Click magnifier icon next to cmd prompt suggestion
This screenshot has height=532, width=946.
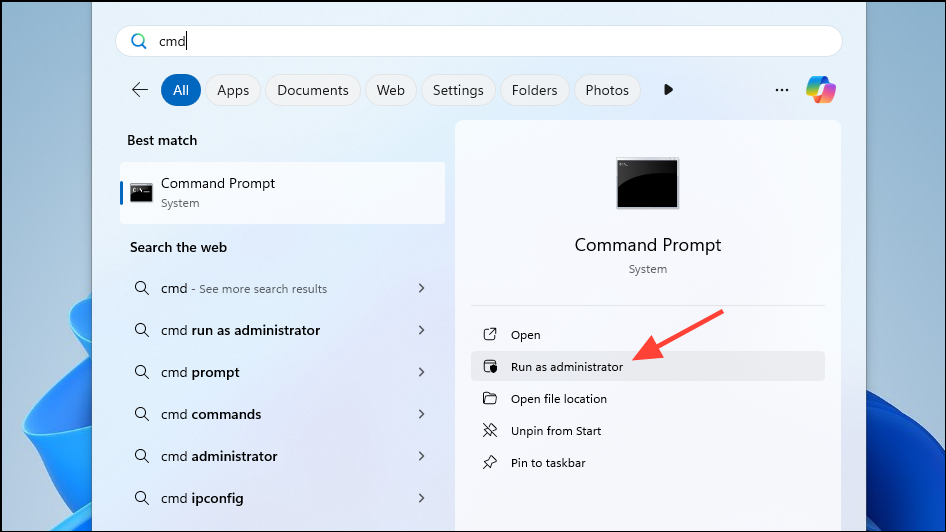pyautogui.click(x=142, y=372)
